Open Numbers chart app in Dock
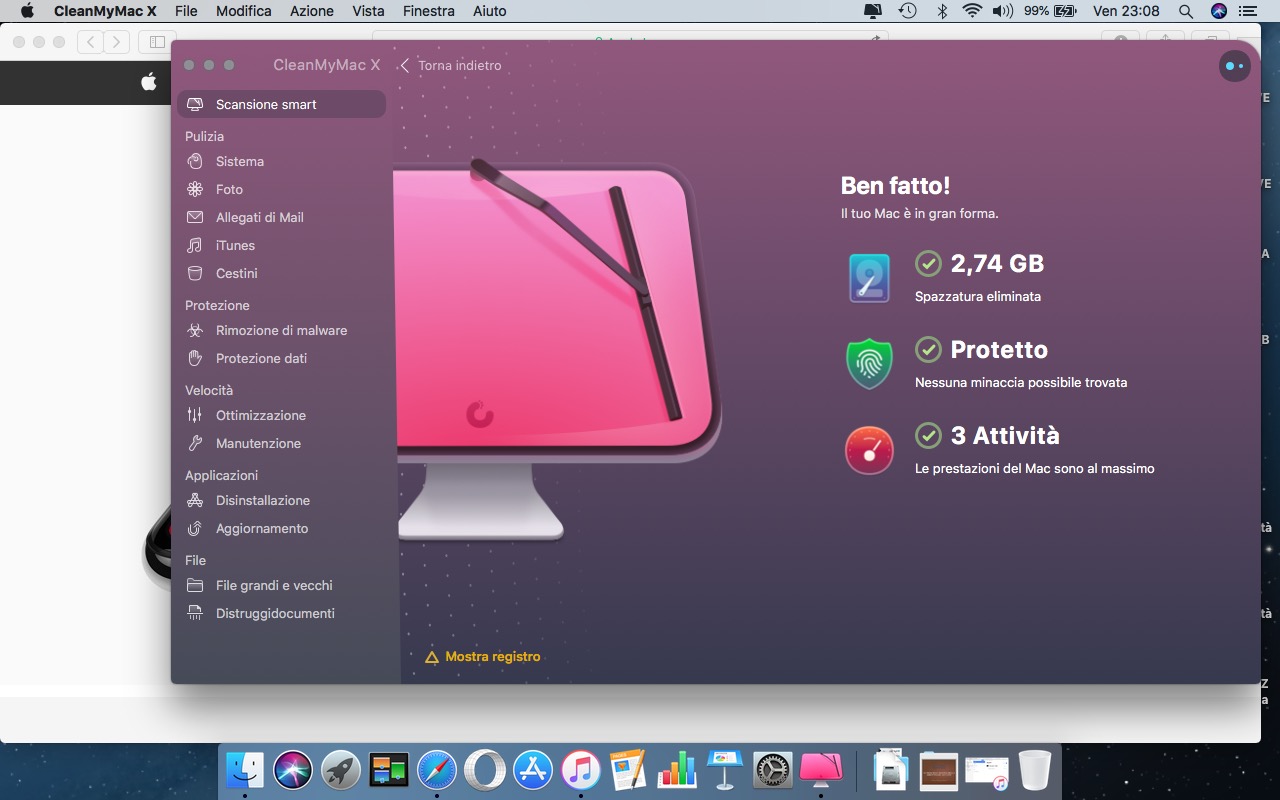This screenshot has width=1280, height=800. (x=676, y=770)
